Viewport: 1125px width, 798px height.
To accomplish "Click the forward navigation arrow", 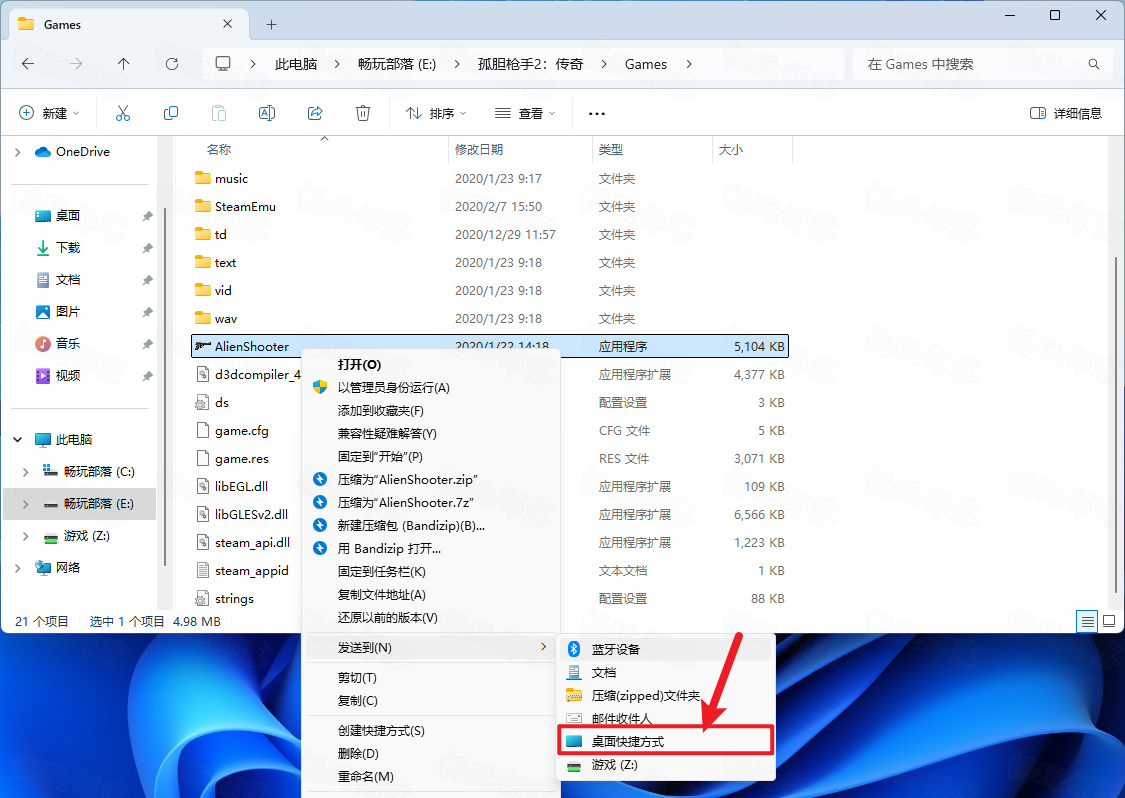I will (76, 64).
